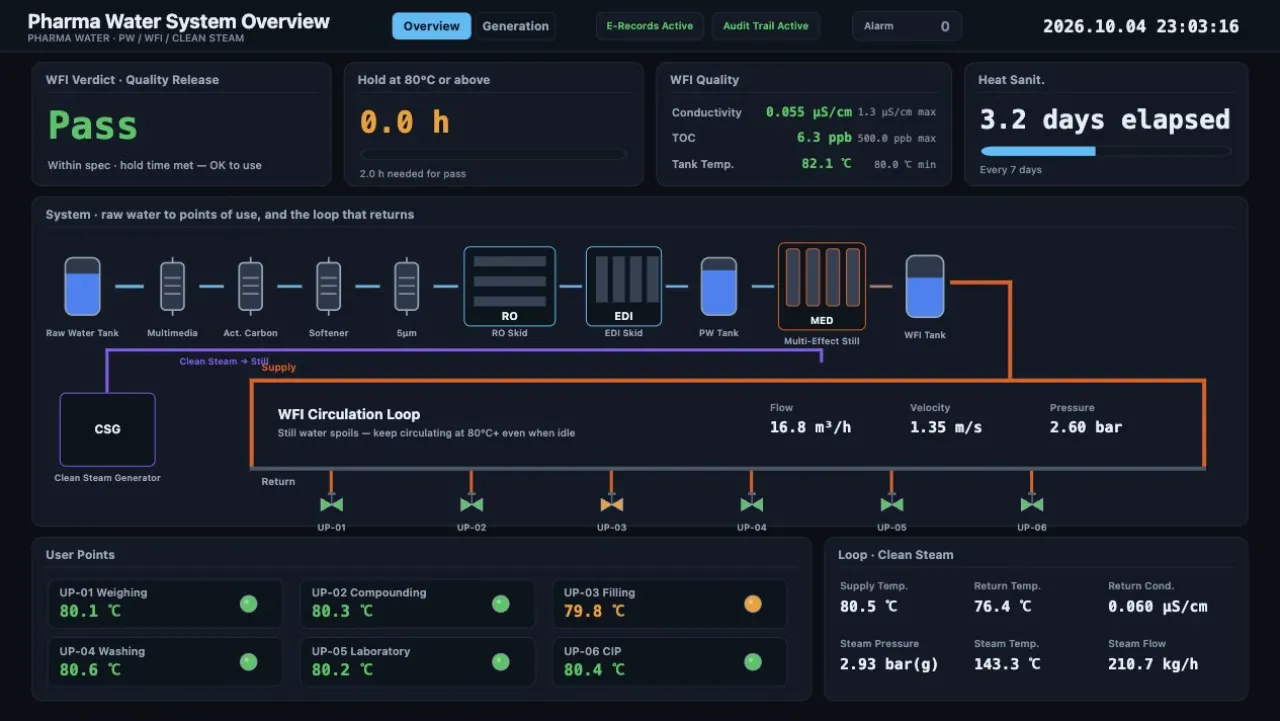1280x721 pixels.
Task: Click the Steam Flow 210.7 kg/h value
Action: point(1153,664)
